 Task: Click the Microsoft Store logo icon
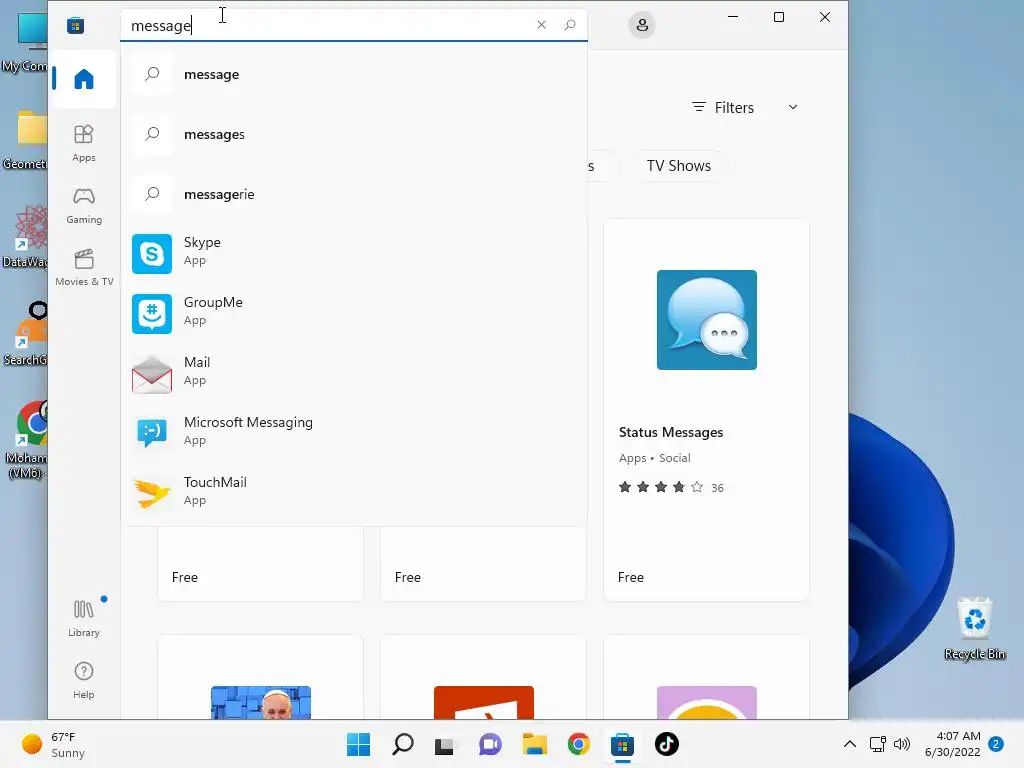click(x=75, y=25)
